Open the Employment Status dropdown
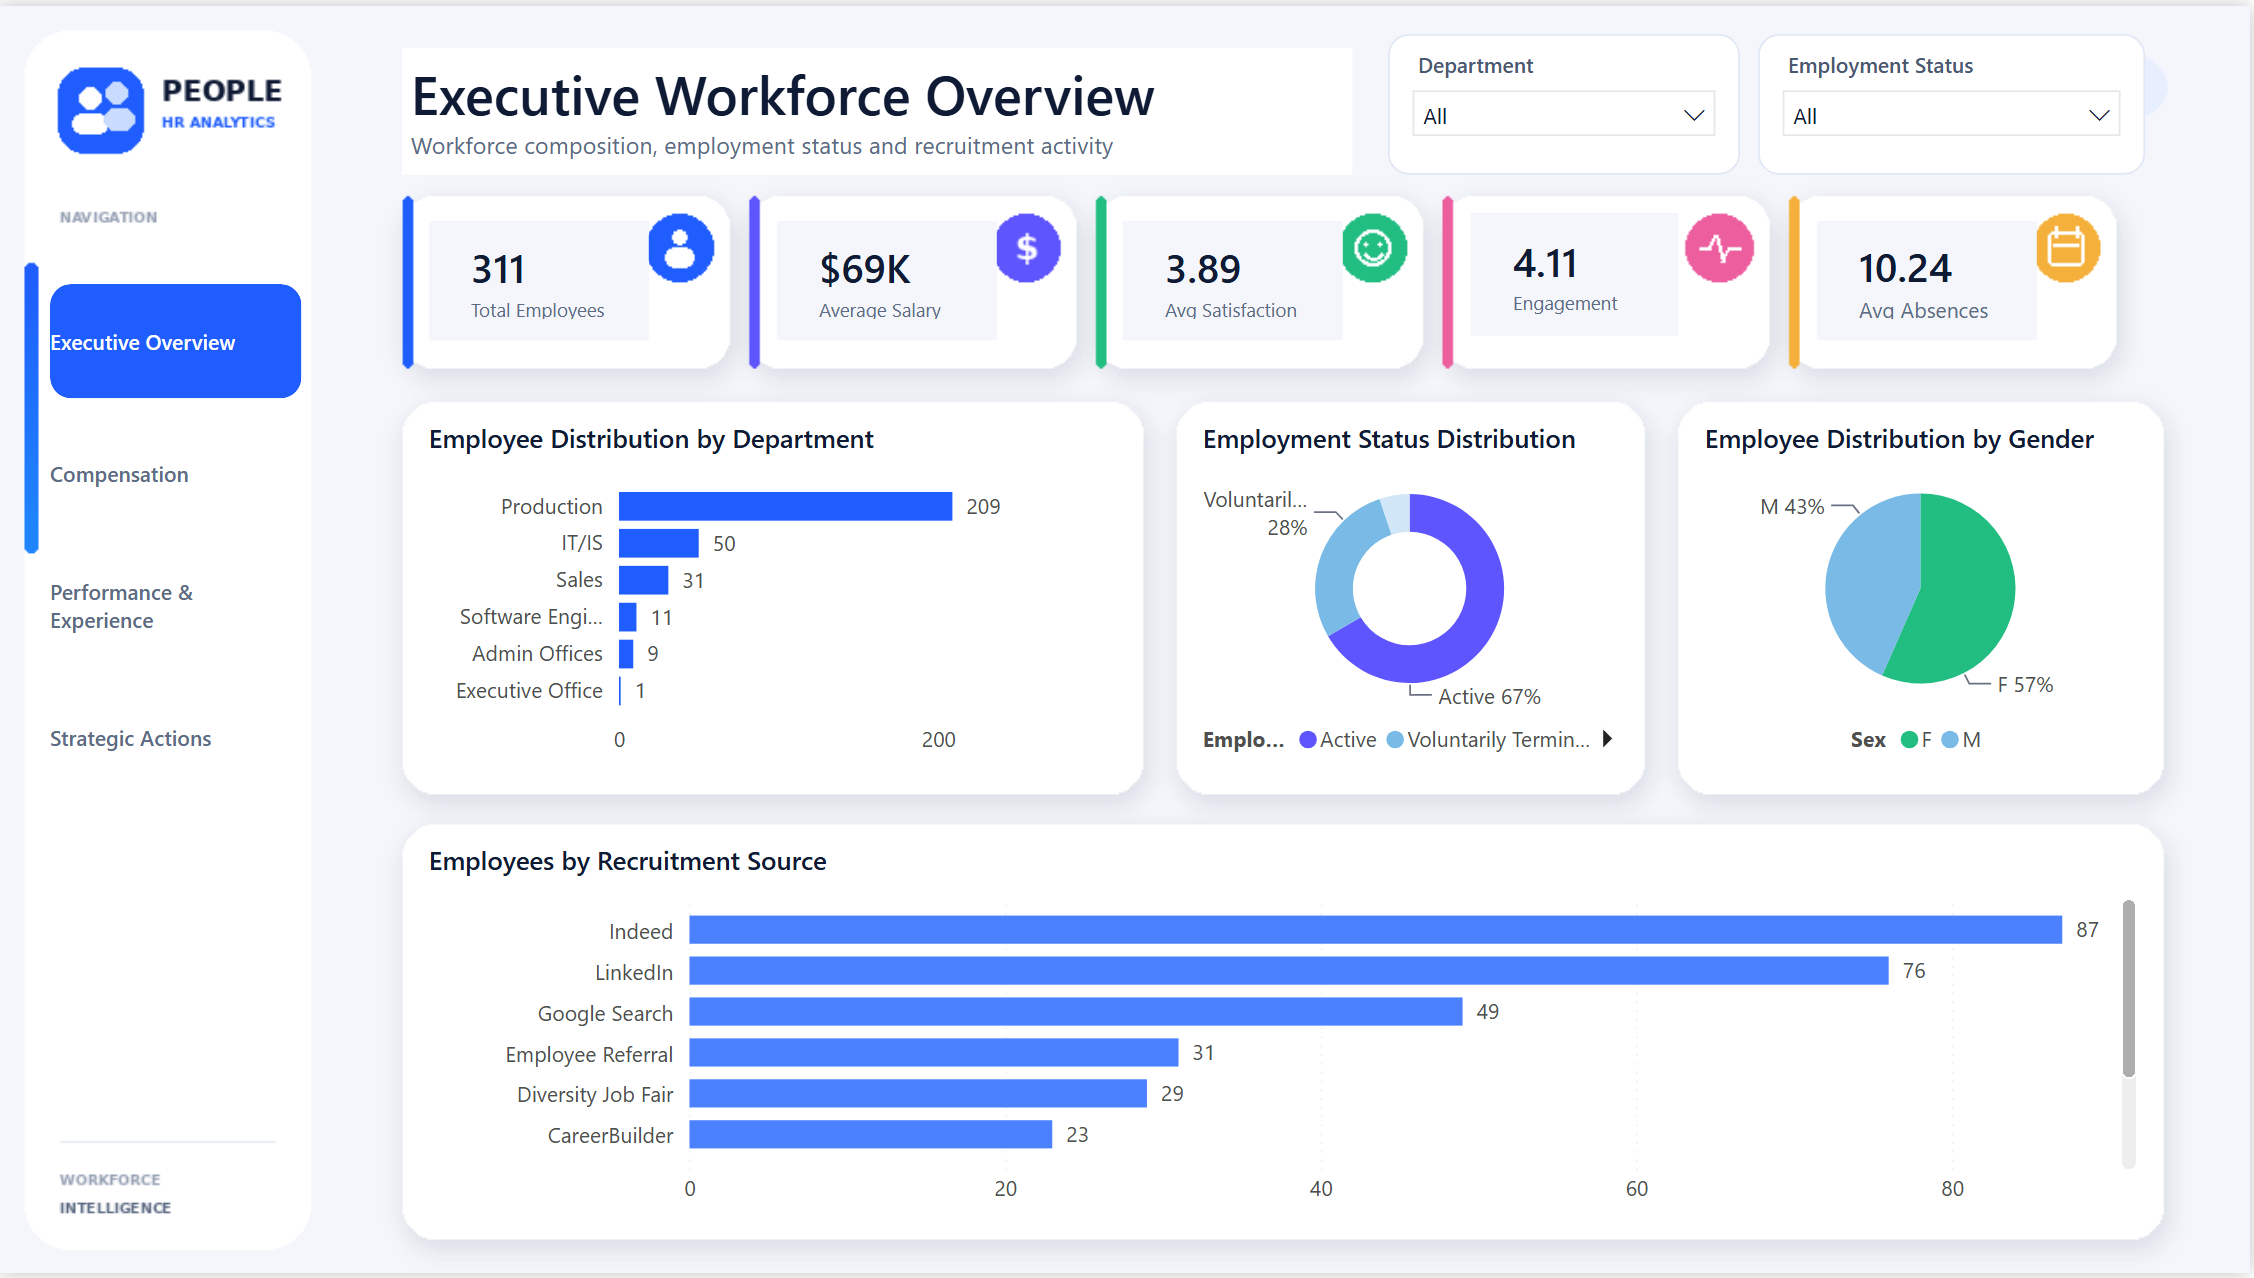This screenshot has width=2254, height=1278. [x=1950, y=115]
